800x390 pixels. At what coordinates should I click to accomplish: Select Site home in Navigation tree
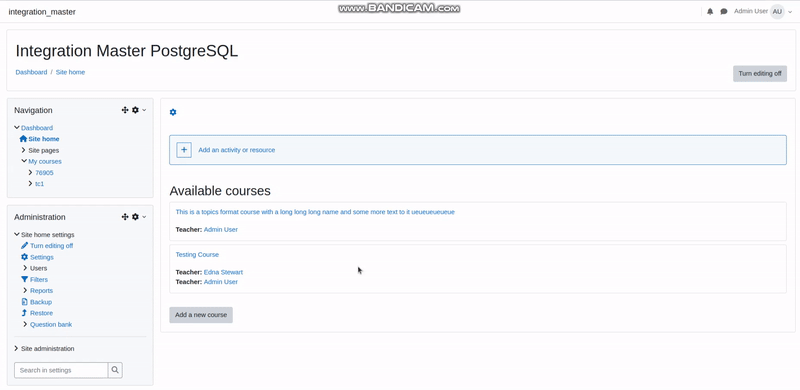pyautogui.click(x=44, y=139)
